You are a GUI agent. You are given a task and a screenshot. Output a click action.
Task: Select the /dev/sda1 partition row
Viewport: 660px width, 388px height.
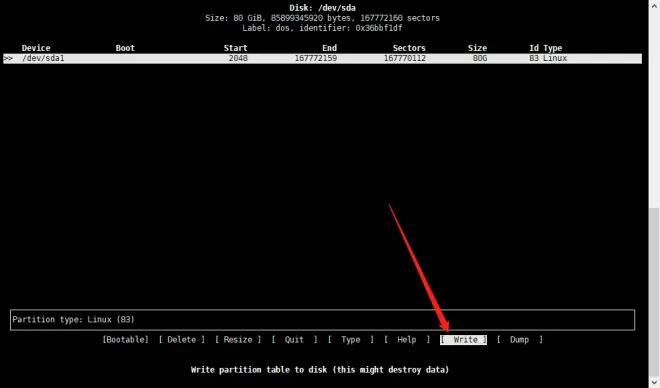pos(322,58)
